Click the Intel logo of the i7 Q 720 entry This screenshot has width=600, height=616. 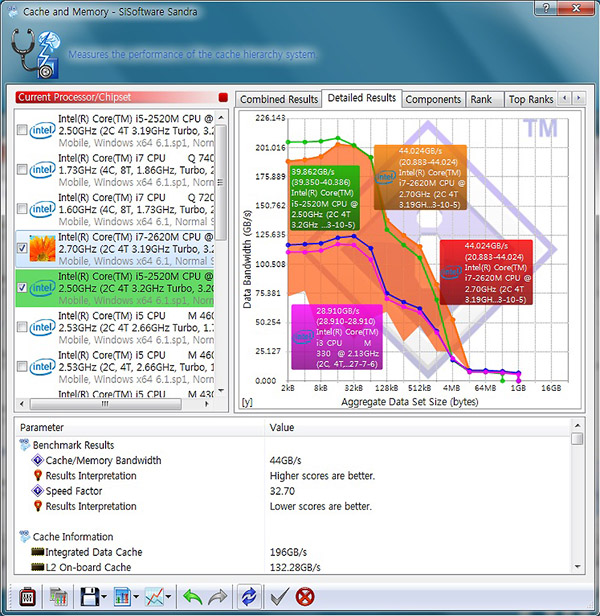(42, 209)
